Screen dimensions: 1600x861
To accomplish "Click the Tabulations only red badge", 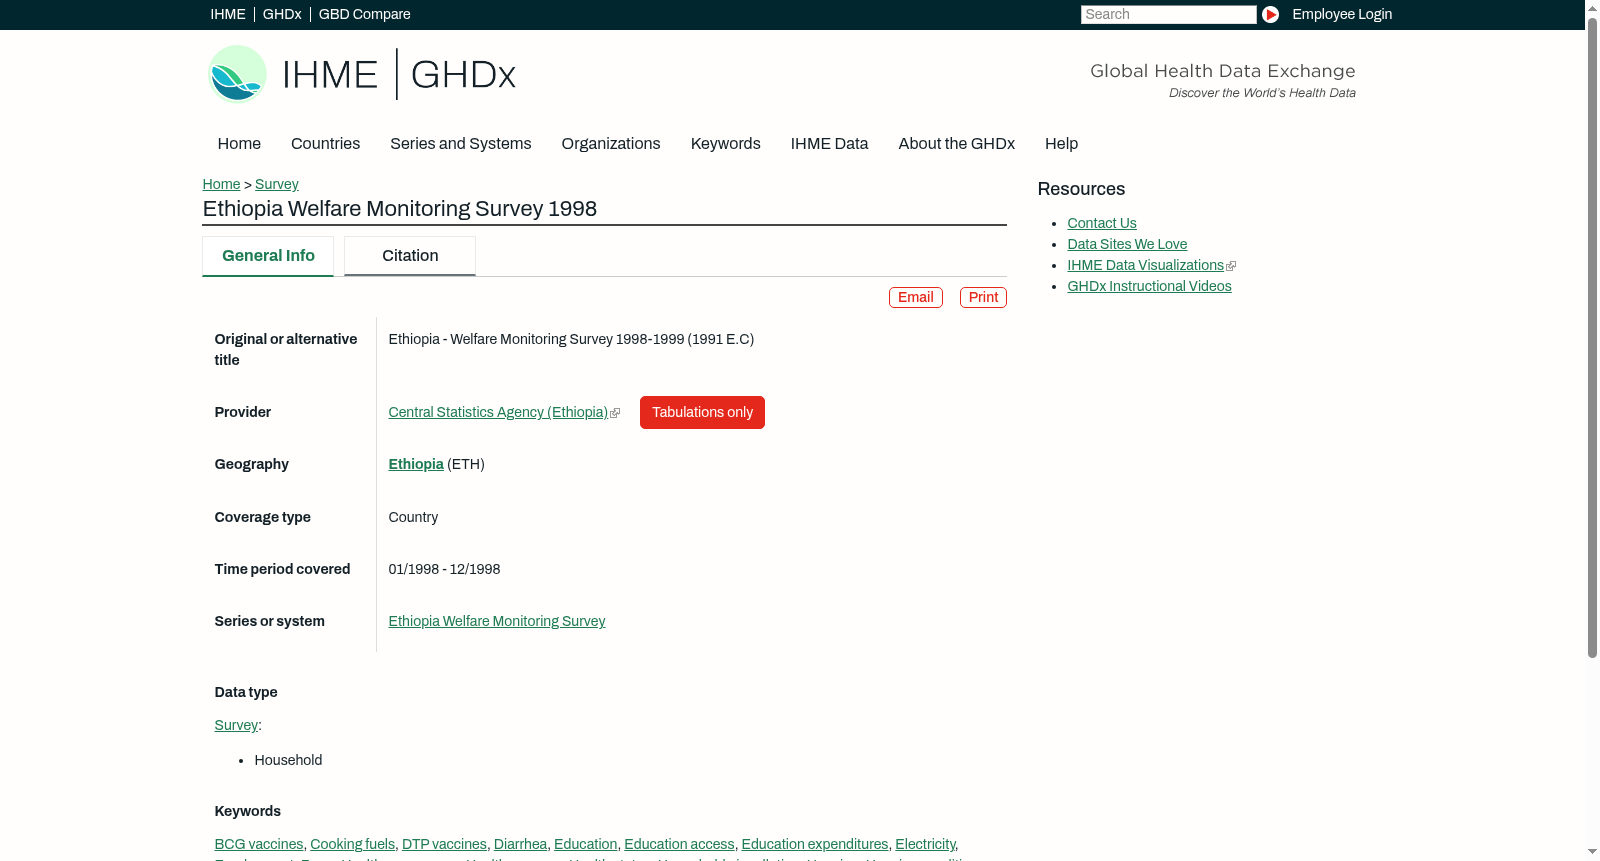I will pos(702,412).
